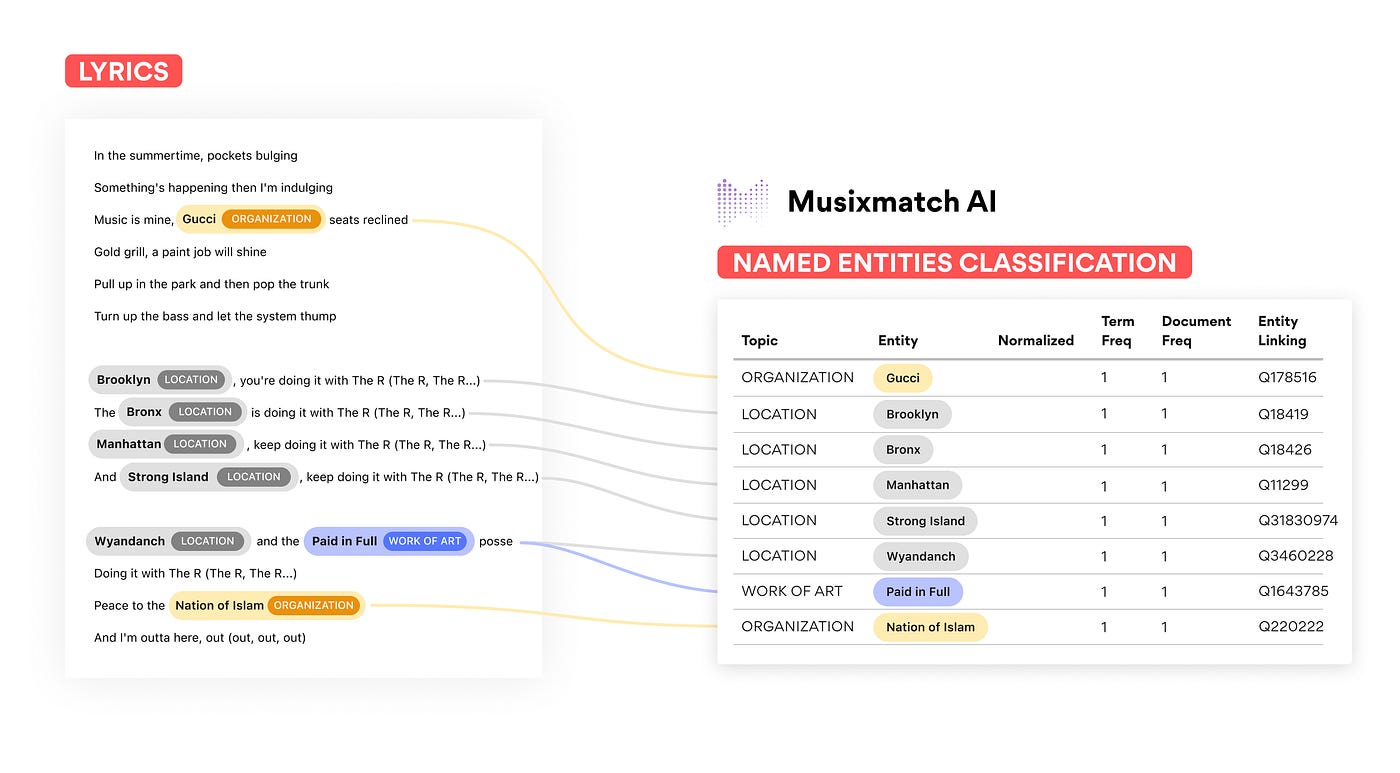This screenshot has height=773, width=1400.
Task: Open entity link Q11299
Action: point(1283,485)
